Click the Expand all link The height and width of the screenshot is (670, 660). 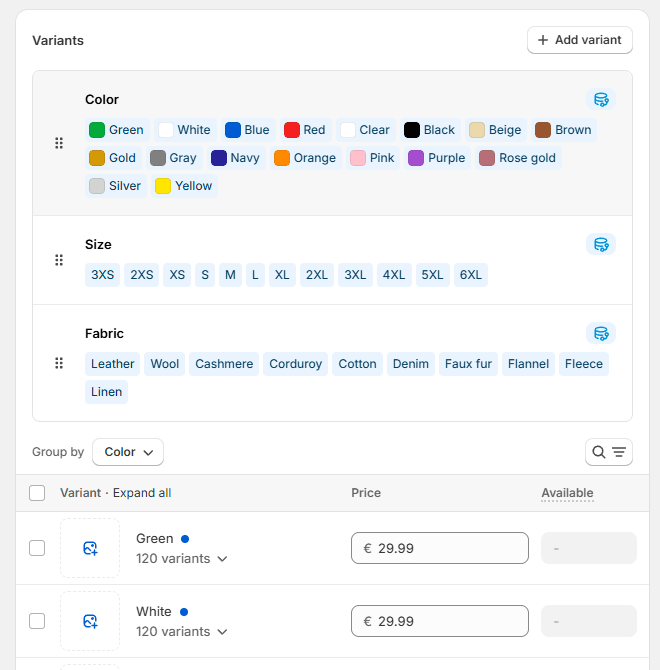click(142, 493)
